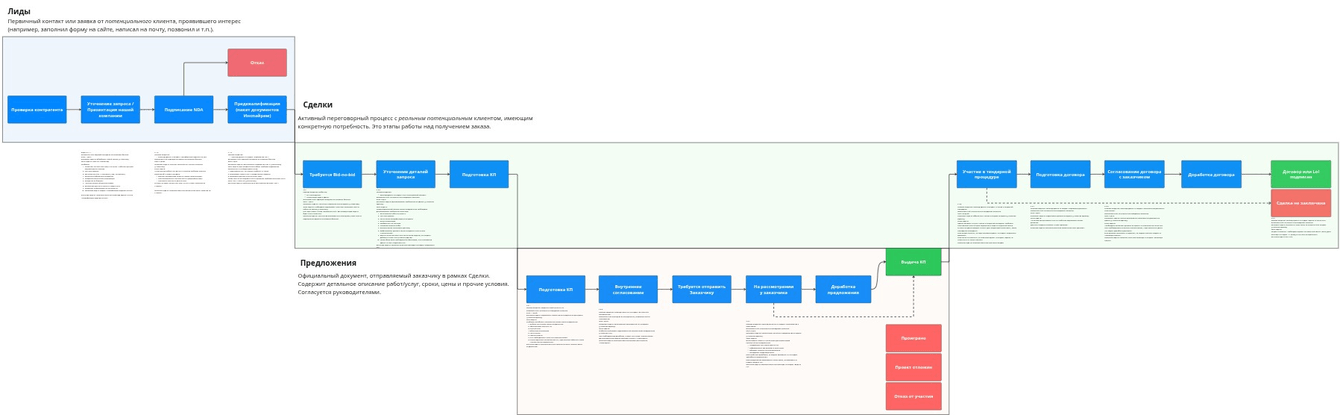Select the 'Согласование договора с заказчиком' block
This screenshot has width=1340, height=415.
coord(1134,174)
